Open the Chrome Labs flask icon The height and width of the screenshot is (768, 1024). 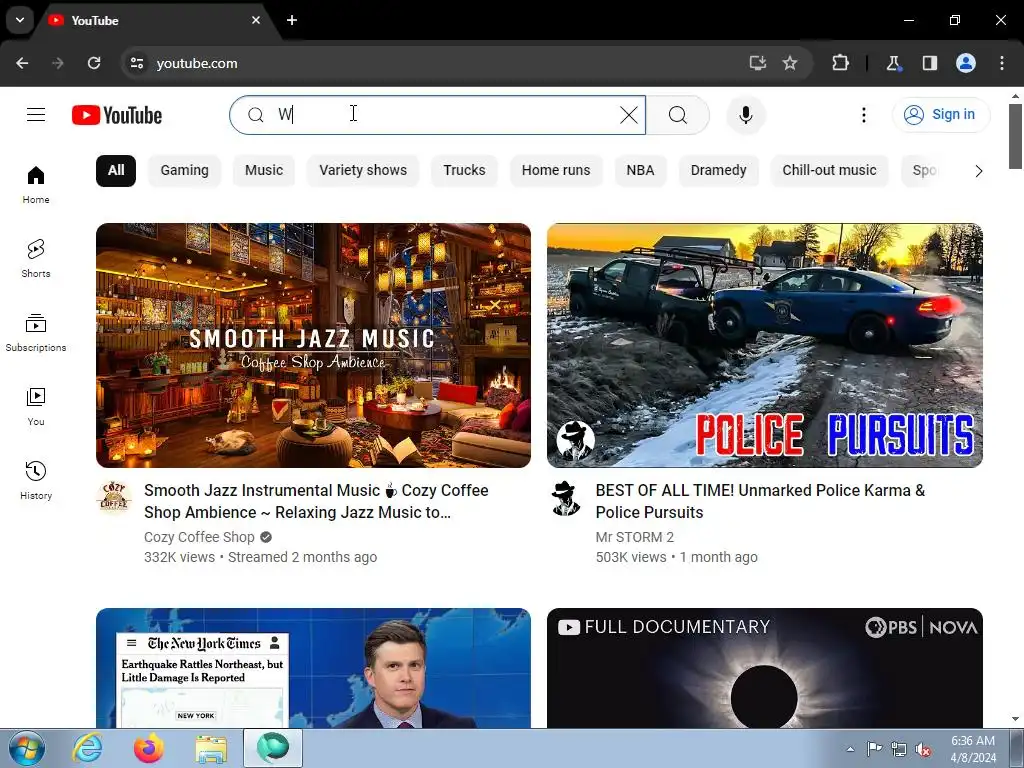(x=893, y=63)
